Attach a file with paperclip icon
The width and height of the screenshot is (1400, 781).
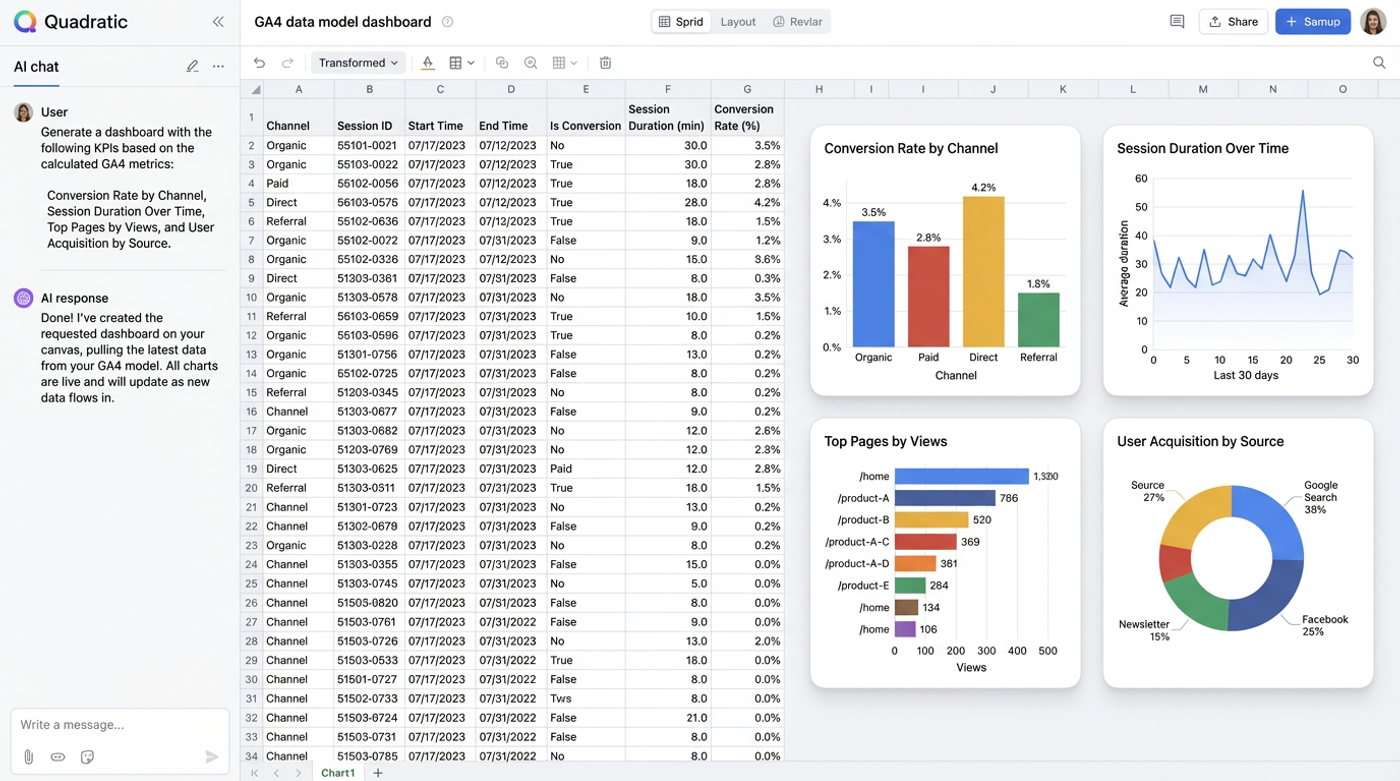coord(29,757)
